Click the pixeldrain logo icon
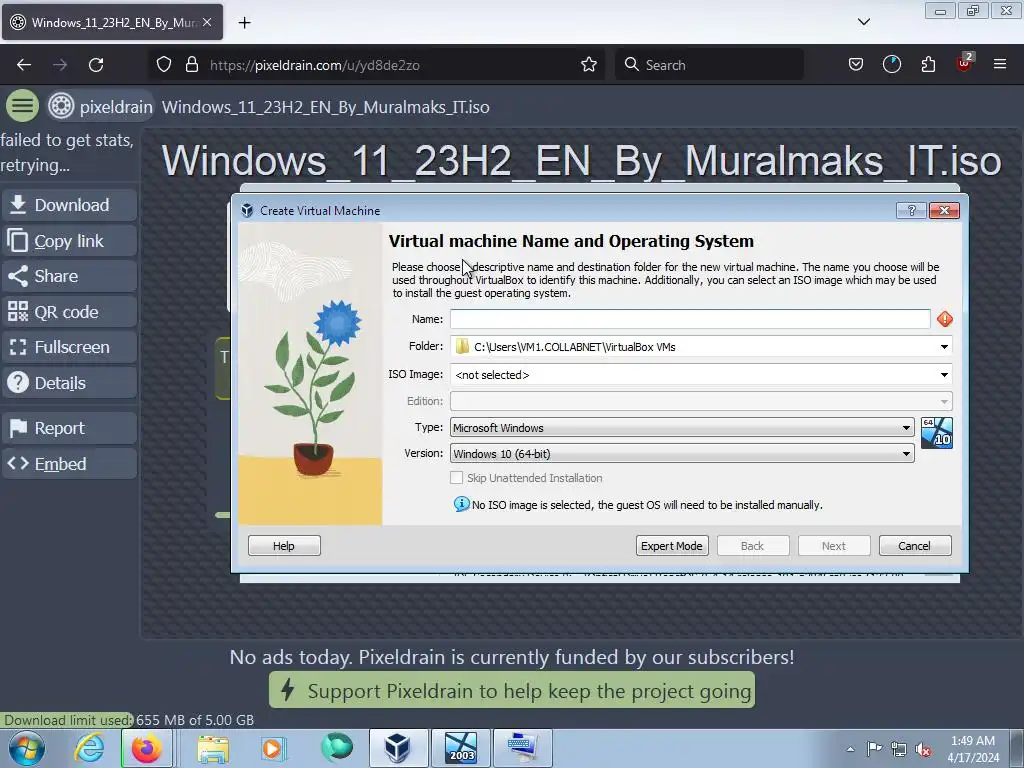The width and height of the screenshot is (1024, 768). pyautogui.click(x=61, y=106)
